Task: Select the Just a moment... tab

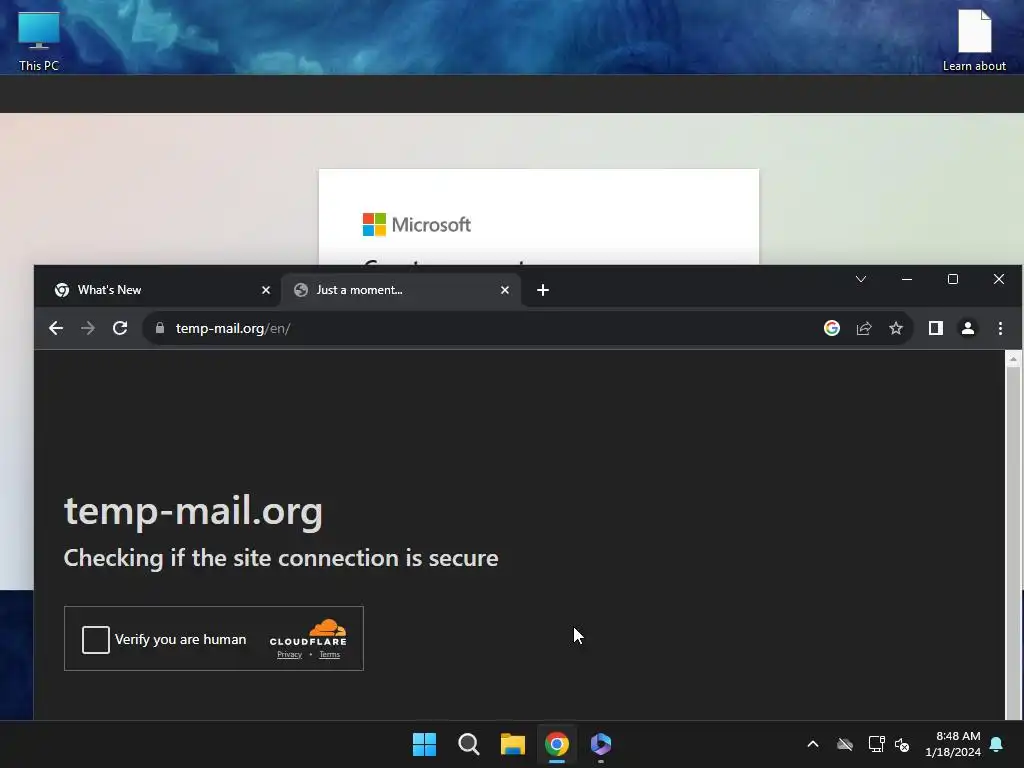Action: pyautogui.click(x=400, y=290)
